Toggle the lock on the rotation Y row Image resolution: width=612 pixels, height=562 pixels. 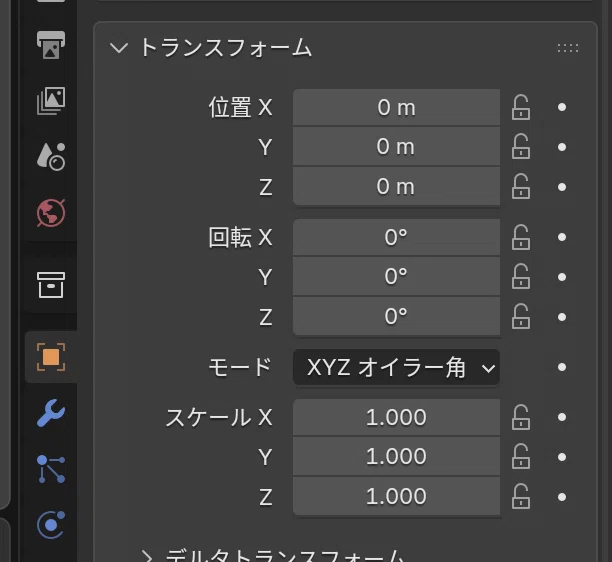(x=521, y=277)
